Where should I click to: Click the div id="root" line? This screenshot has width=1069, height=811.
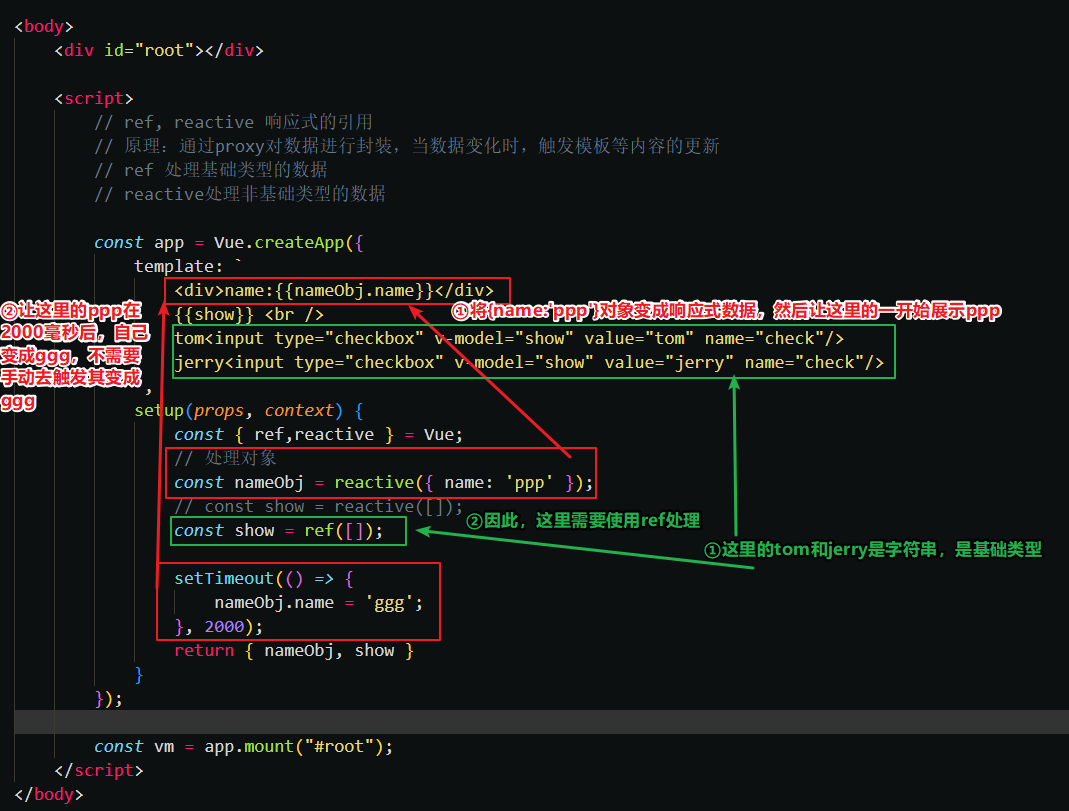coord(159,50)
